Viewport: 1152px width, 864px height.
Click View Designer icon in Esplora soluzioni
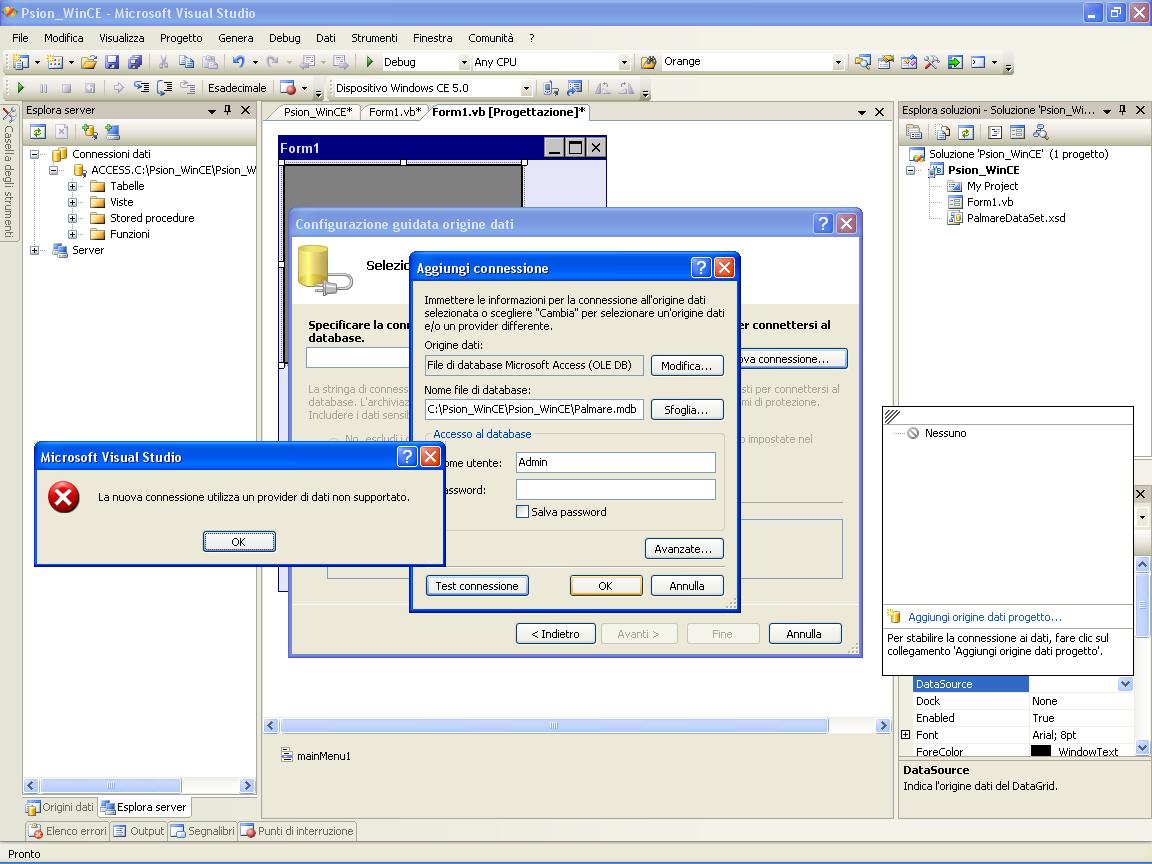pyautogui.click(x=1018, y=132)
